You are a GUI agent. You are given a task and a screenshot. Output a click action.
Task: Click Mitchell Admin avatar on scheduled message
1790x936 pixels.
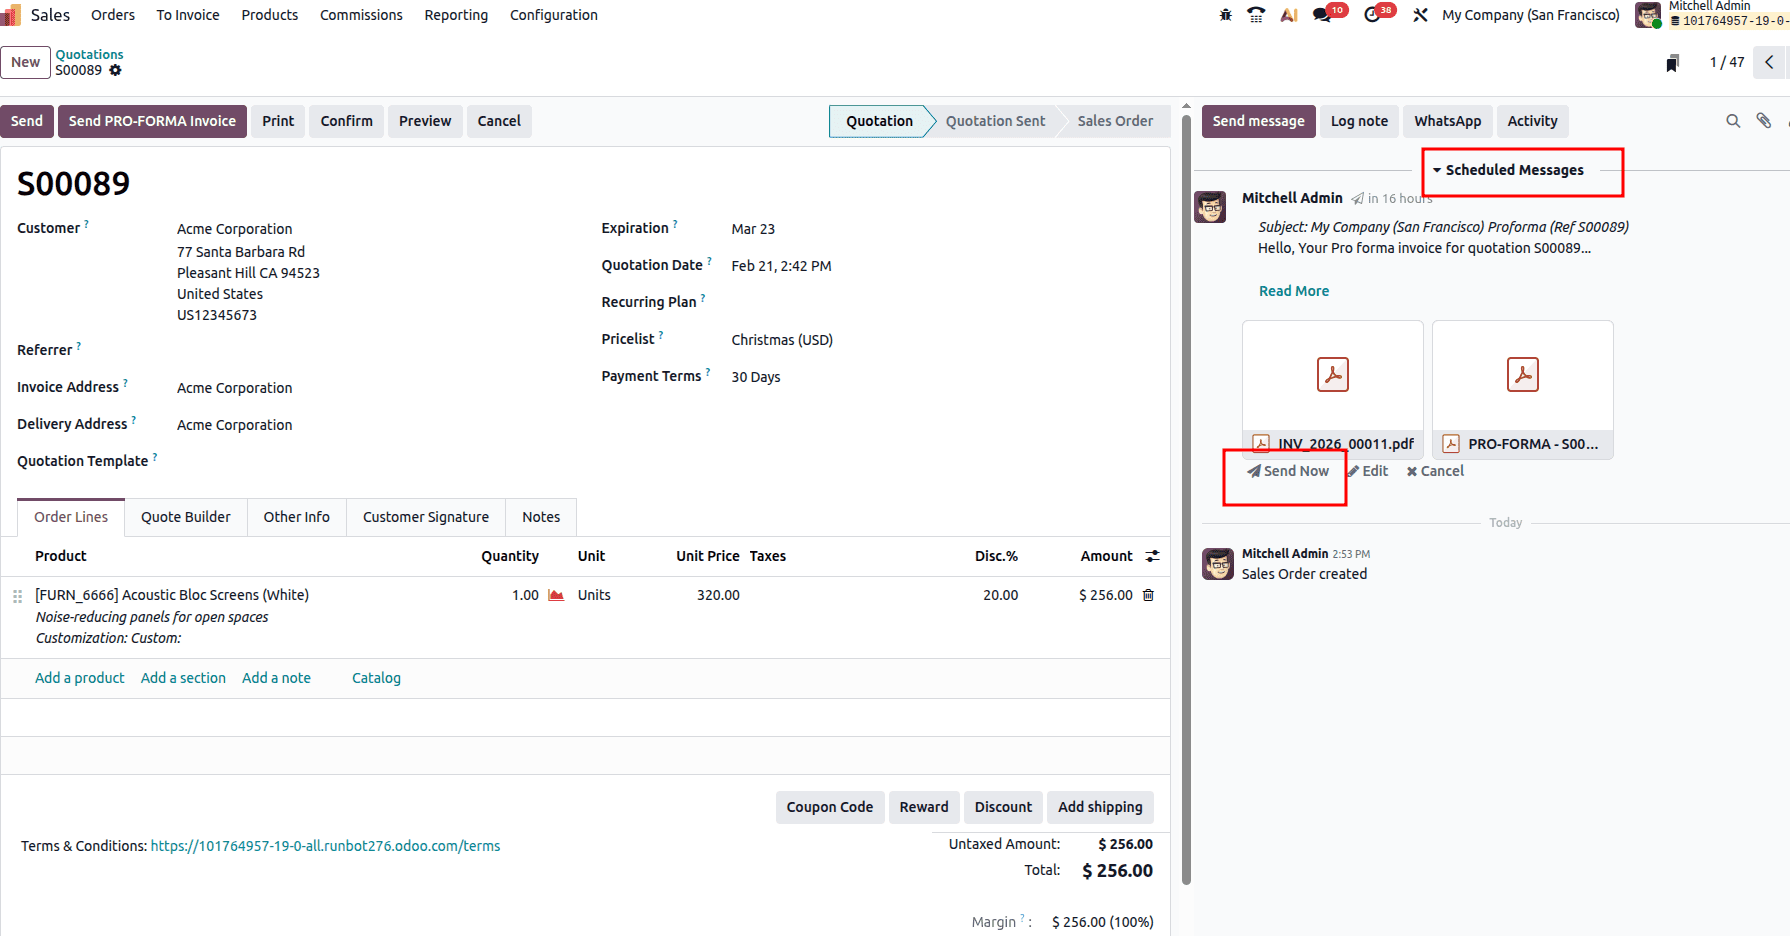point(1210,207)
